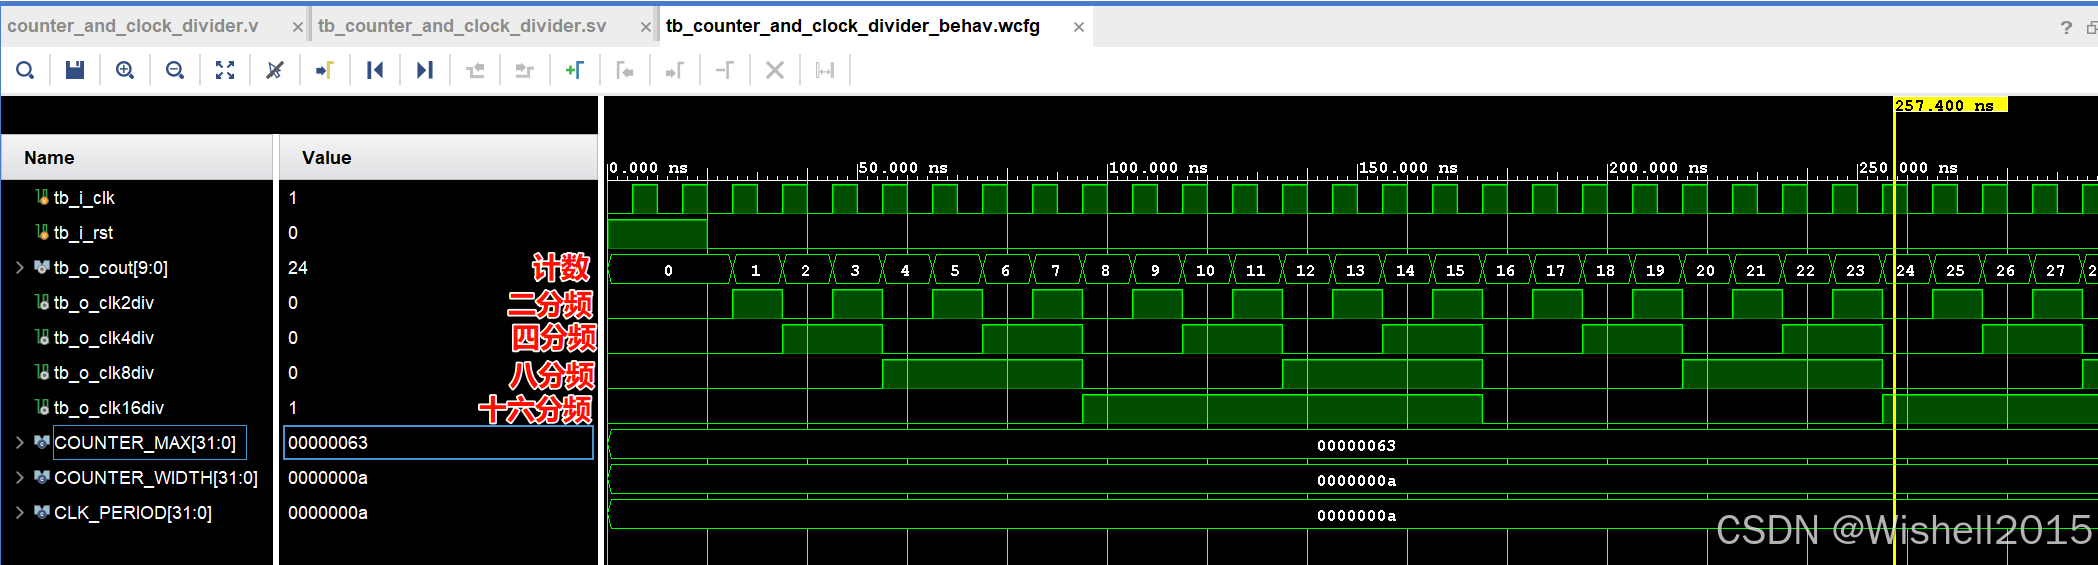Add a marker to the waveform
The height and width of the screenshot is (565, 2098).
tap(575, 70)
